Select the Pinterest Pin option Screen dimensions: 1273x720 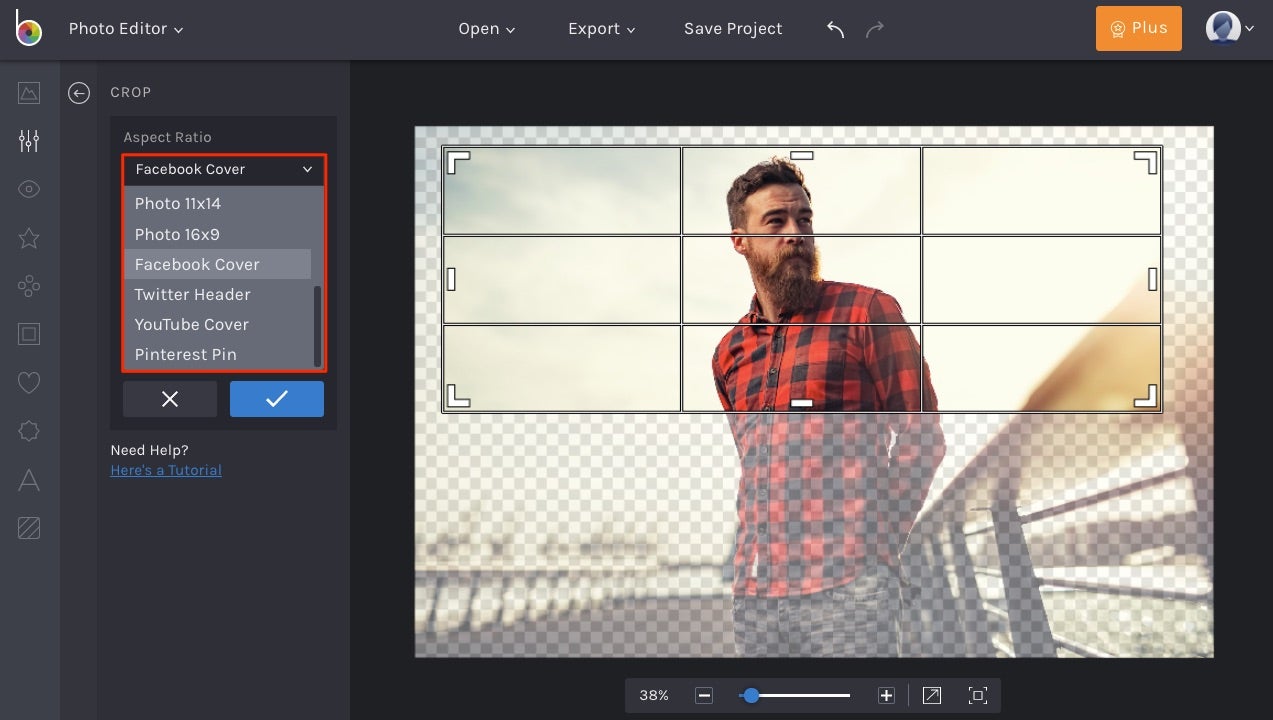[186, 354]
